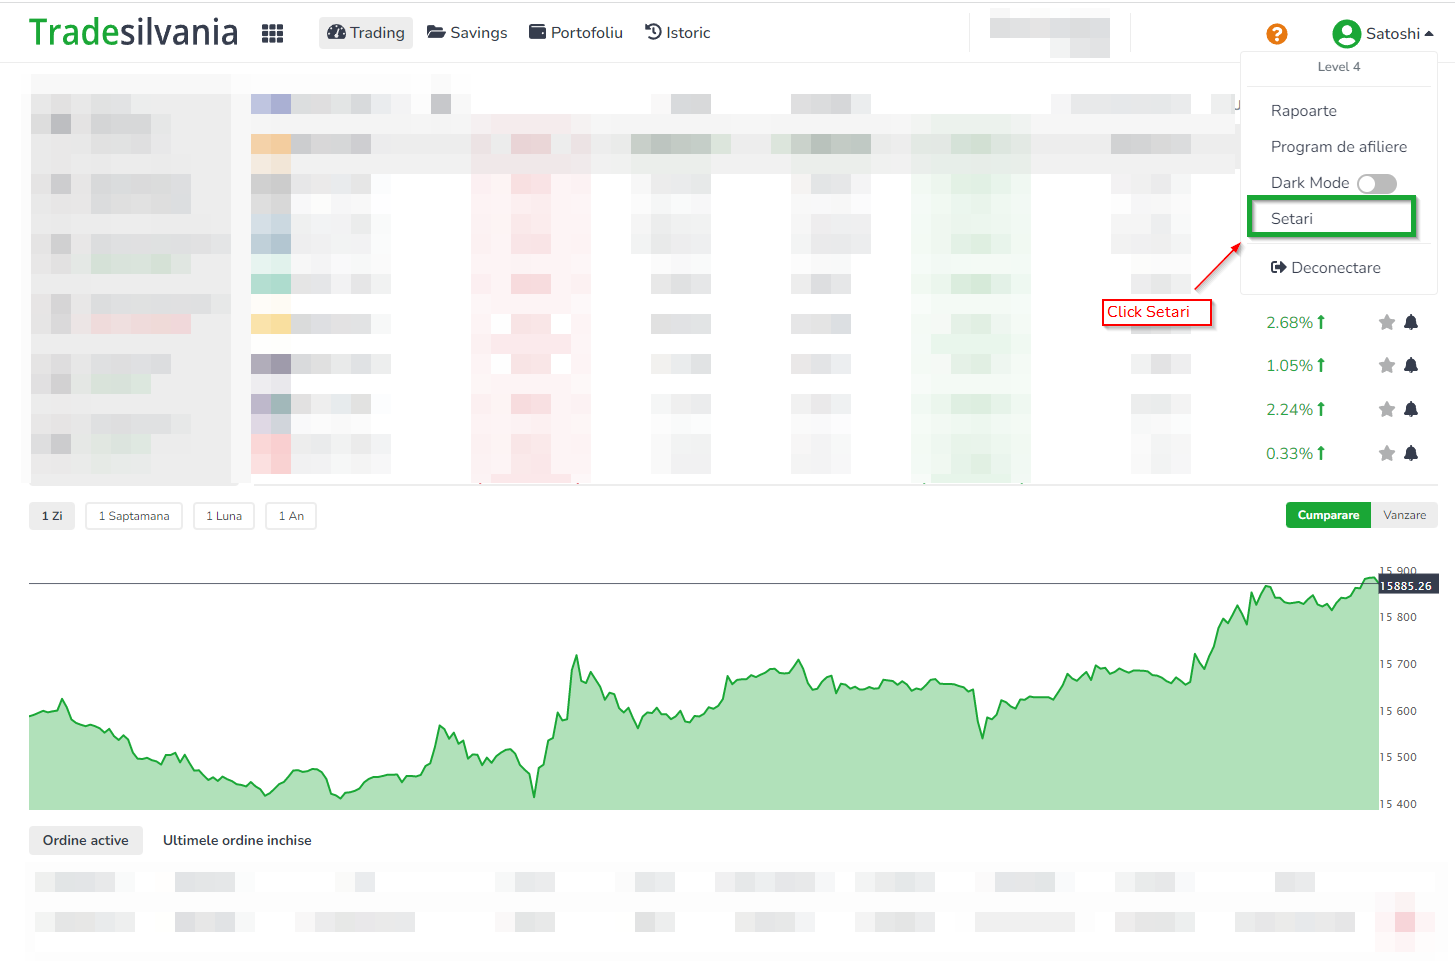Open Rapoarte in account menu
This screenshot has height=969, width=1455.
click(1303, 111)
